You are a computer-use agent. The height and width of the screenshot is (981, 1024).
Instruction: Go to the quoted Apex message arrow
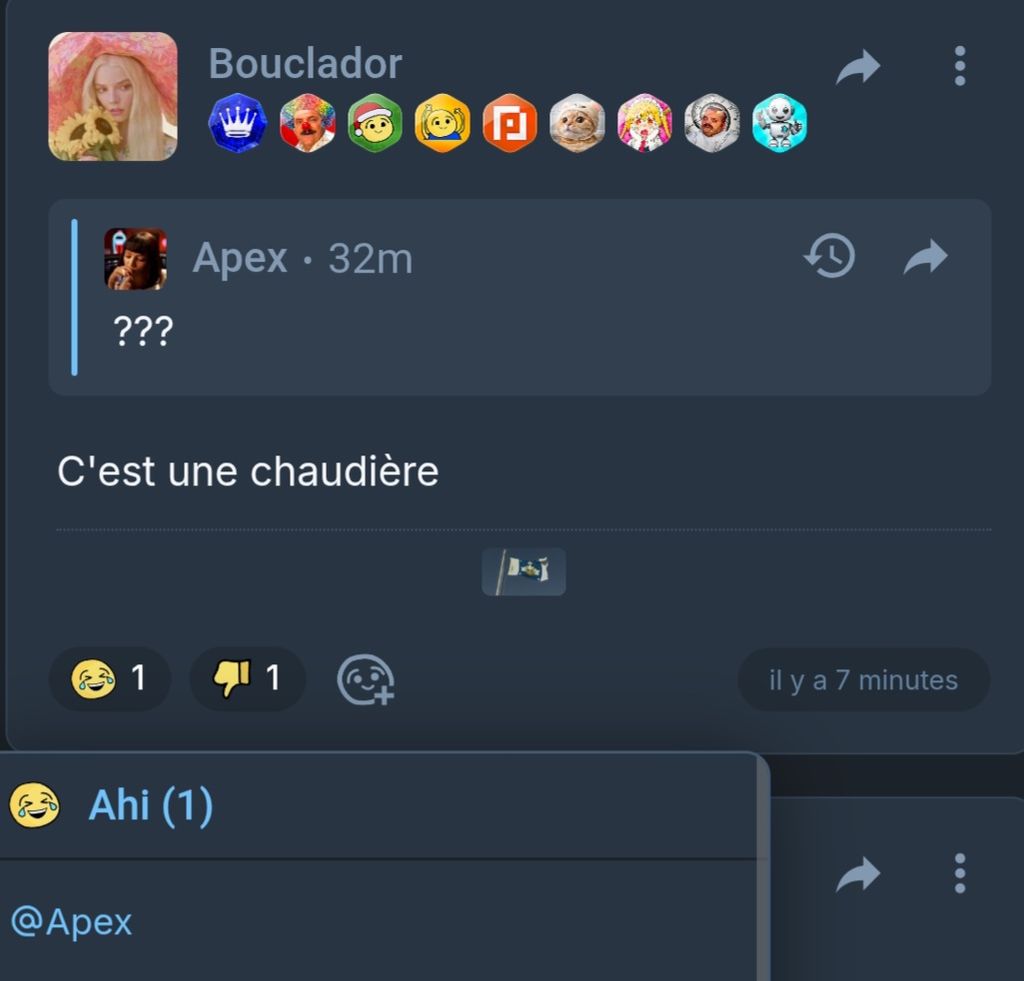[x=925, y=257]
